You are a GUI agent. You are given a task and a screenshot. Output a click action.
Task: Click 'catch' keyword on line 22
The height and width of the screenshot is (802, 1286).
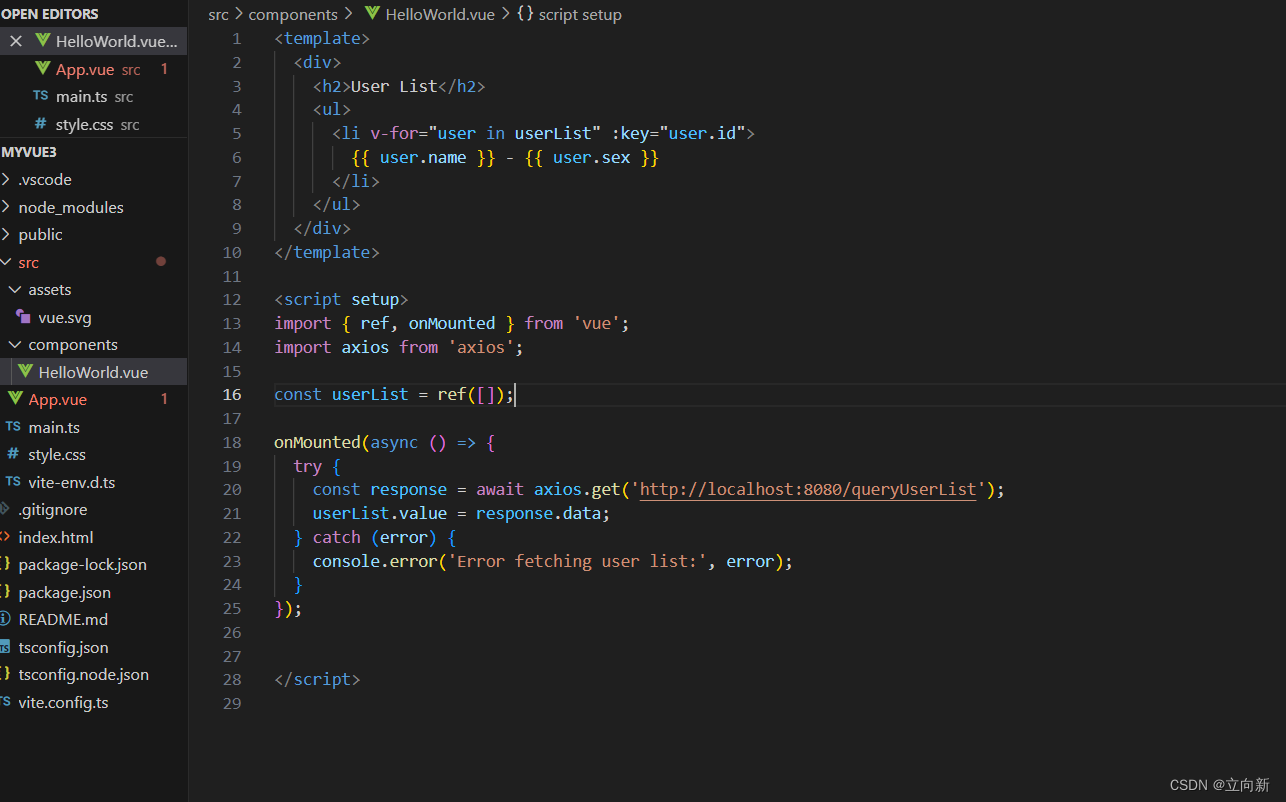click(x=337, y=537)
